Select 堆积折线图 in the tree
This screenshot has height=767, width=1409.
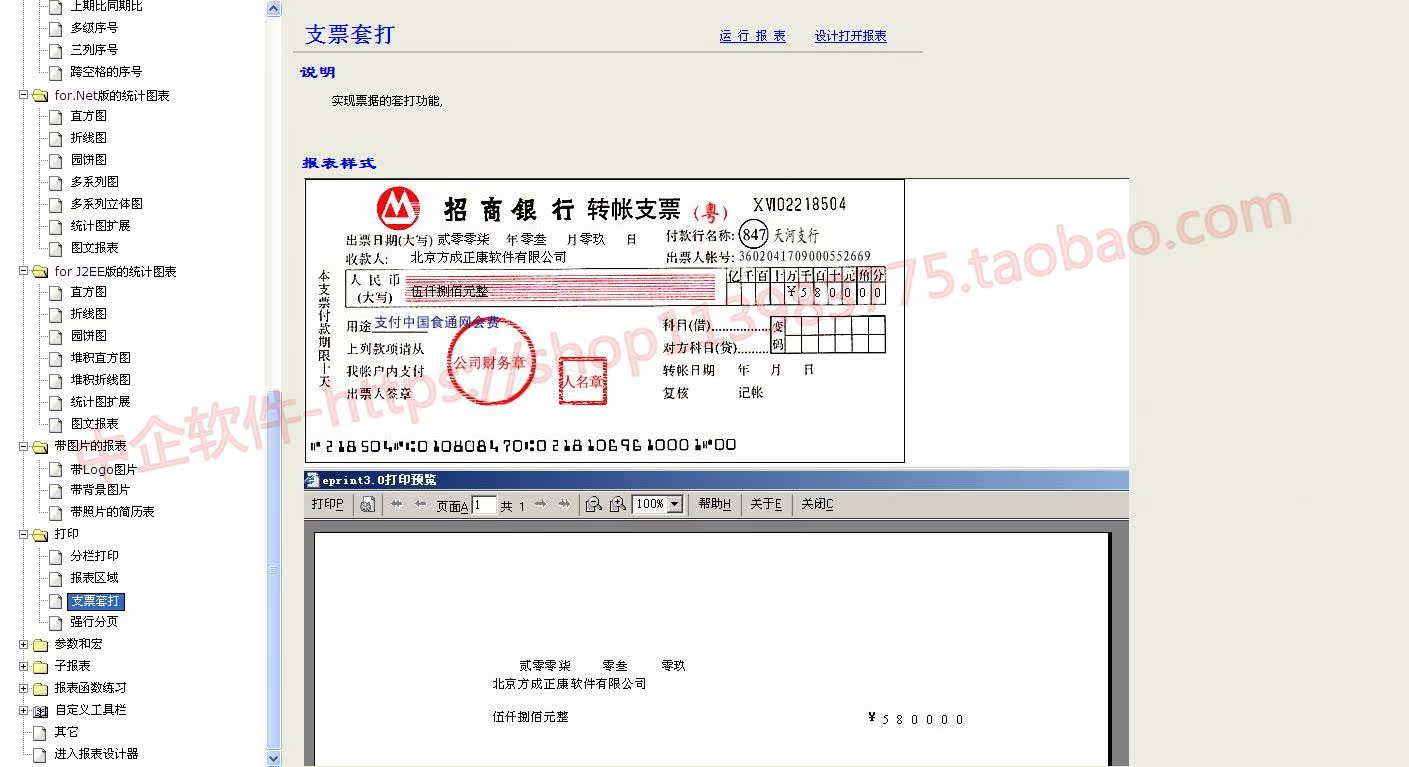pyautogui.click(x=100, y=380)
